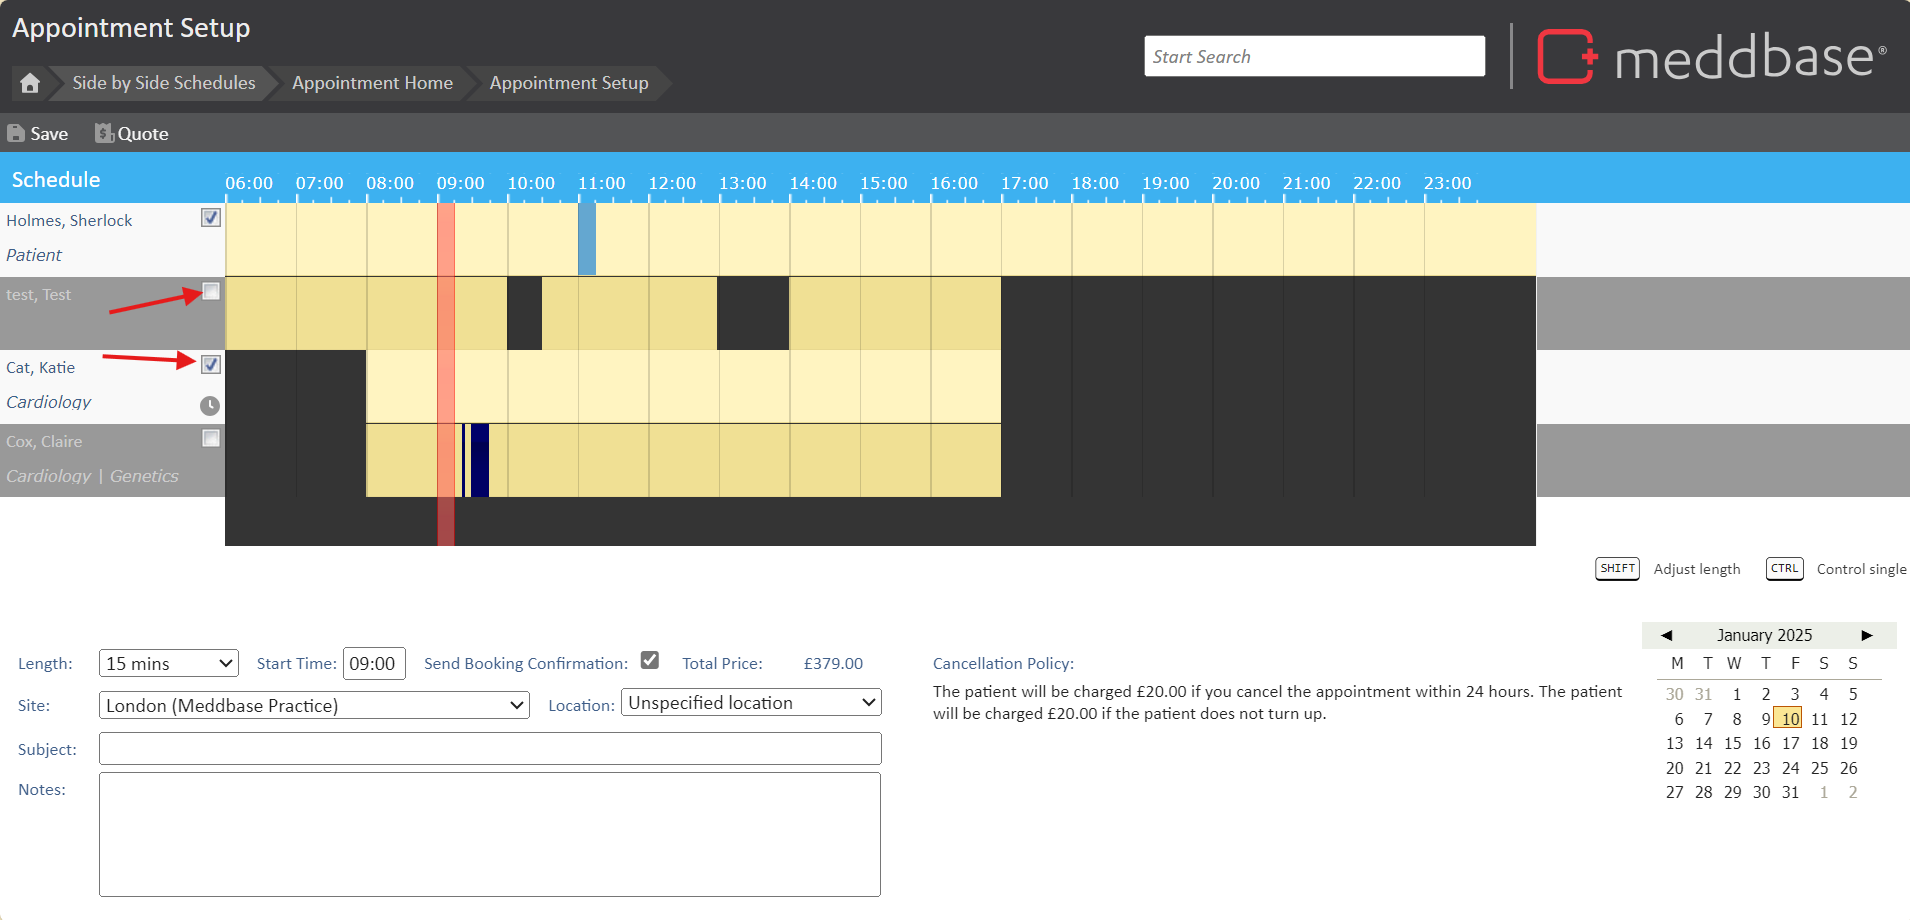Enable the test, Test schedule checkbox
The image size is (1910, 920).
211,291
